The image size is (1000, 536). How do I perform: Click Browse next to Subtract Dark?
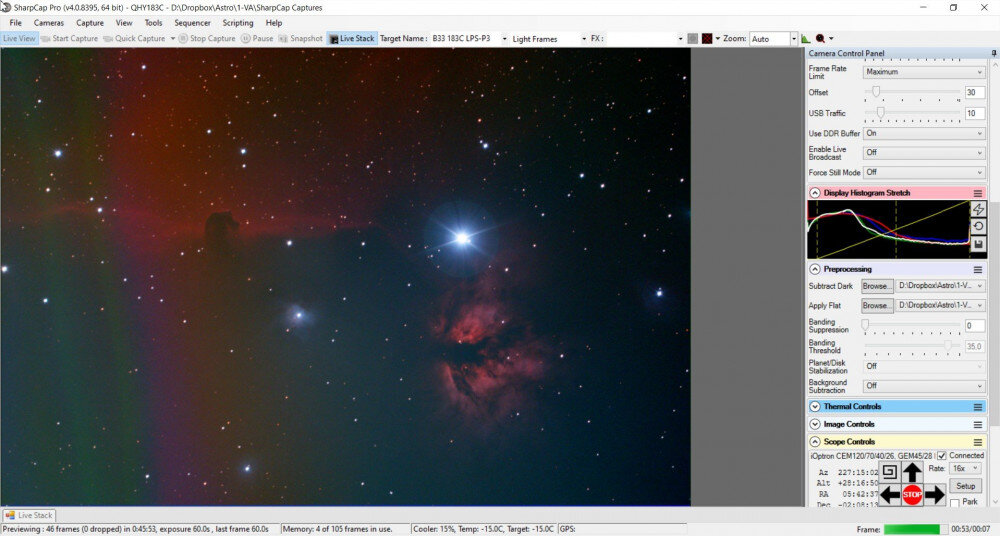tap(877, 286)
